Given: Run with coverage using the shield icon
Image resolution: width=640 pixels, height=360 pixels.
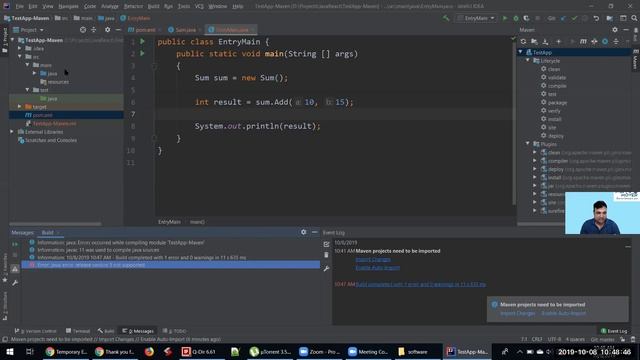Looking at the screenshot, I should point(527,18).
